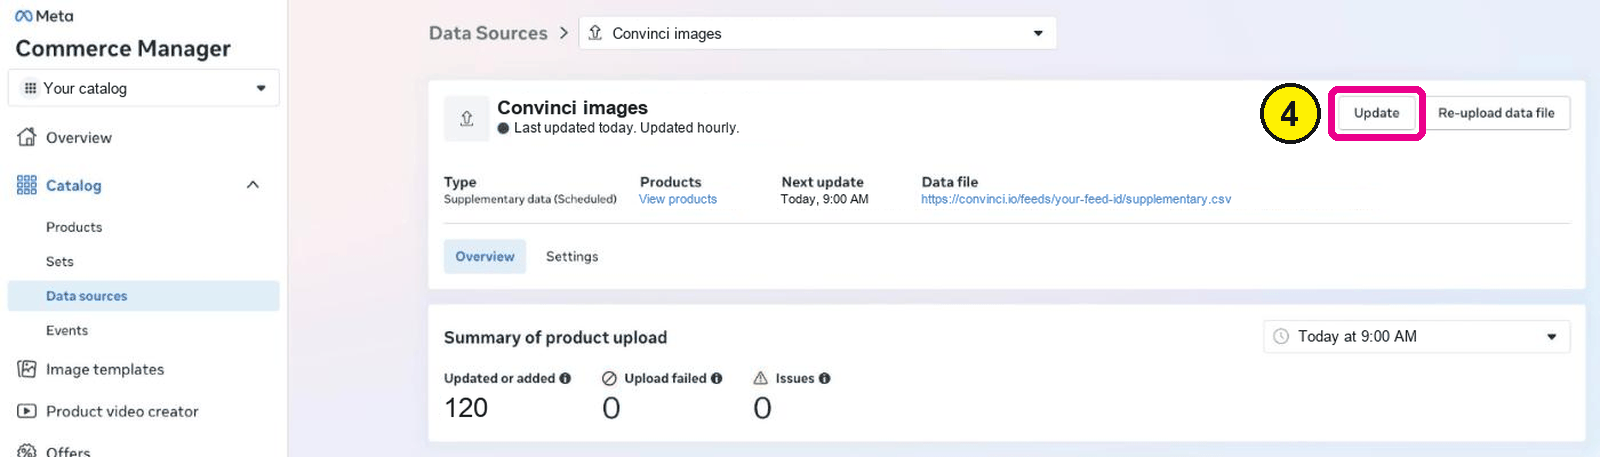Open the Your catalog dropdown
This screenshot has width=1600, height=457.
[x=143, y=88]
